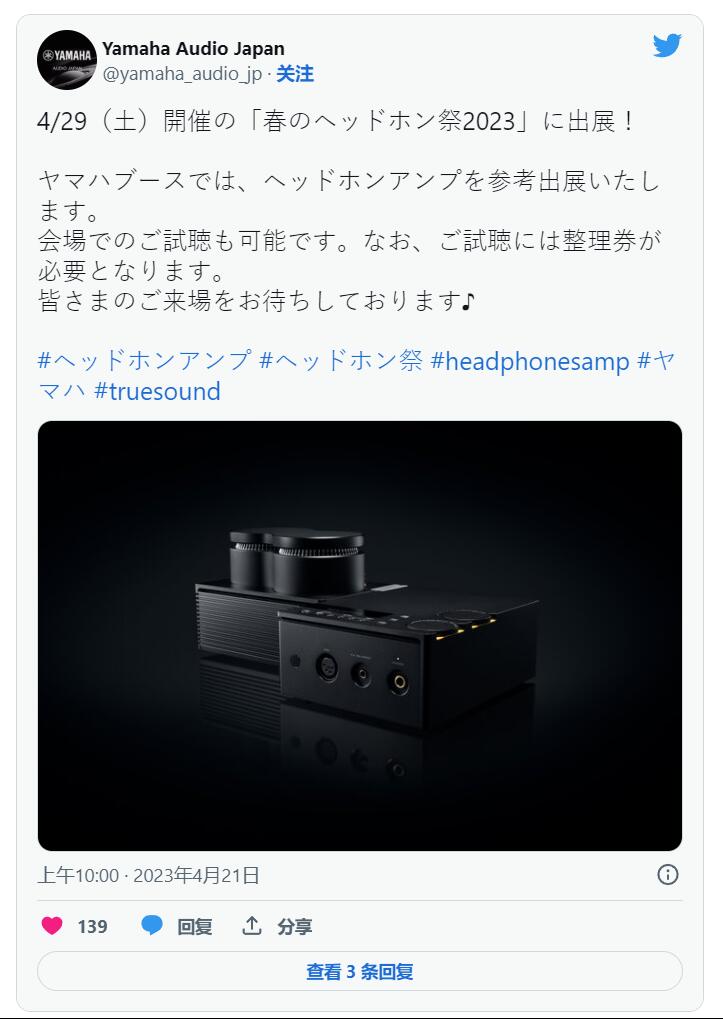Like the tweet with the heart icon
The height and width of the screenshot is (1019, 723).
52,925
